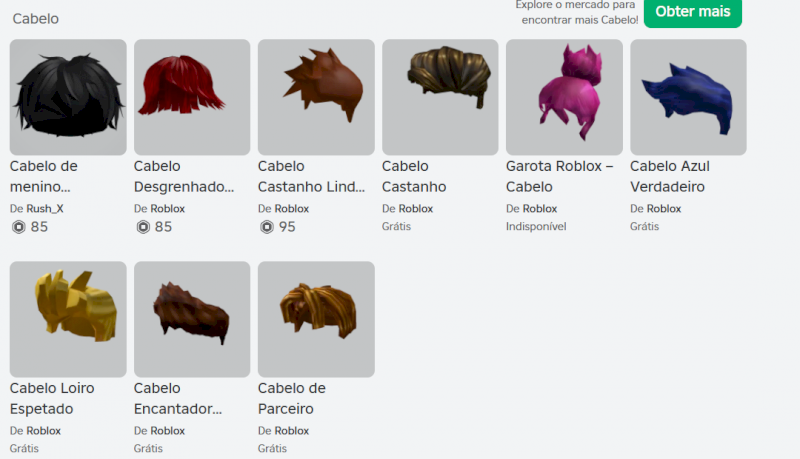This screenshot has height=459, width=800.
Task: Open the Rush_X creator link
Action: 45,209
